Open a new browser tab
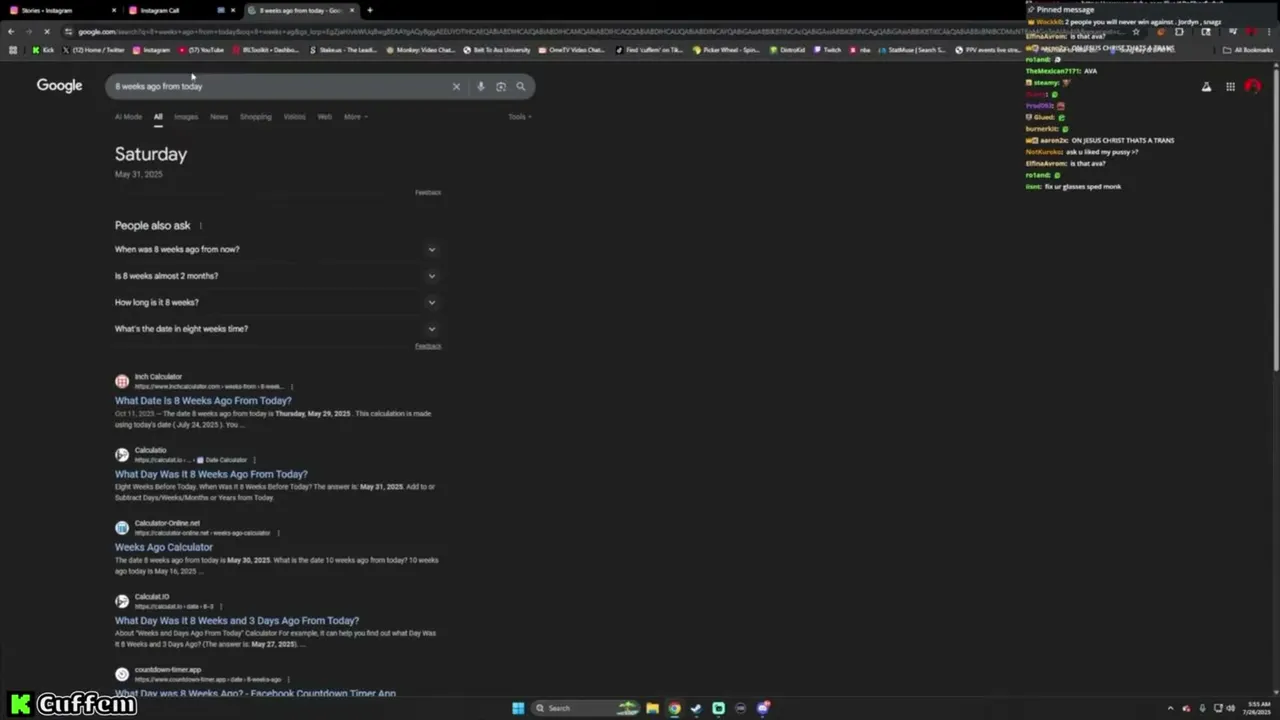The image size is (1280, 720). pyautogui.click(x=370, y=11)
